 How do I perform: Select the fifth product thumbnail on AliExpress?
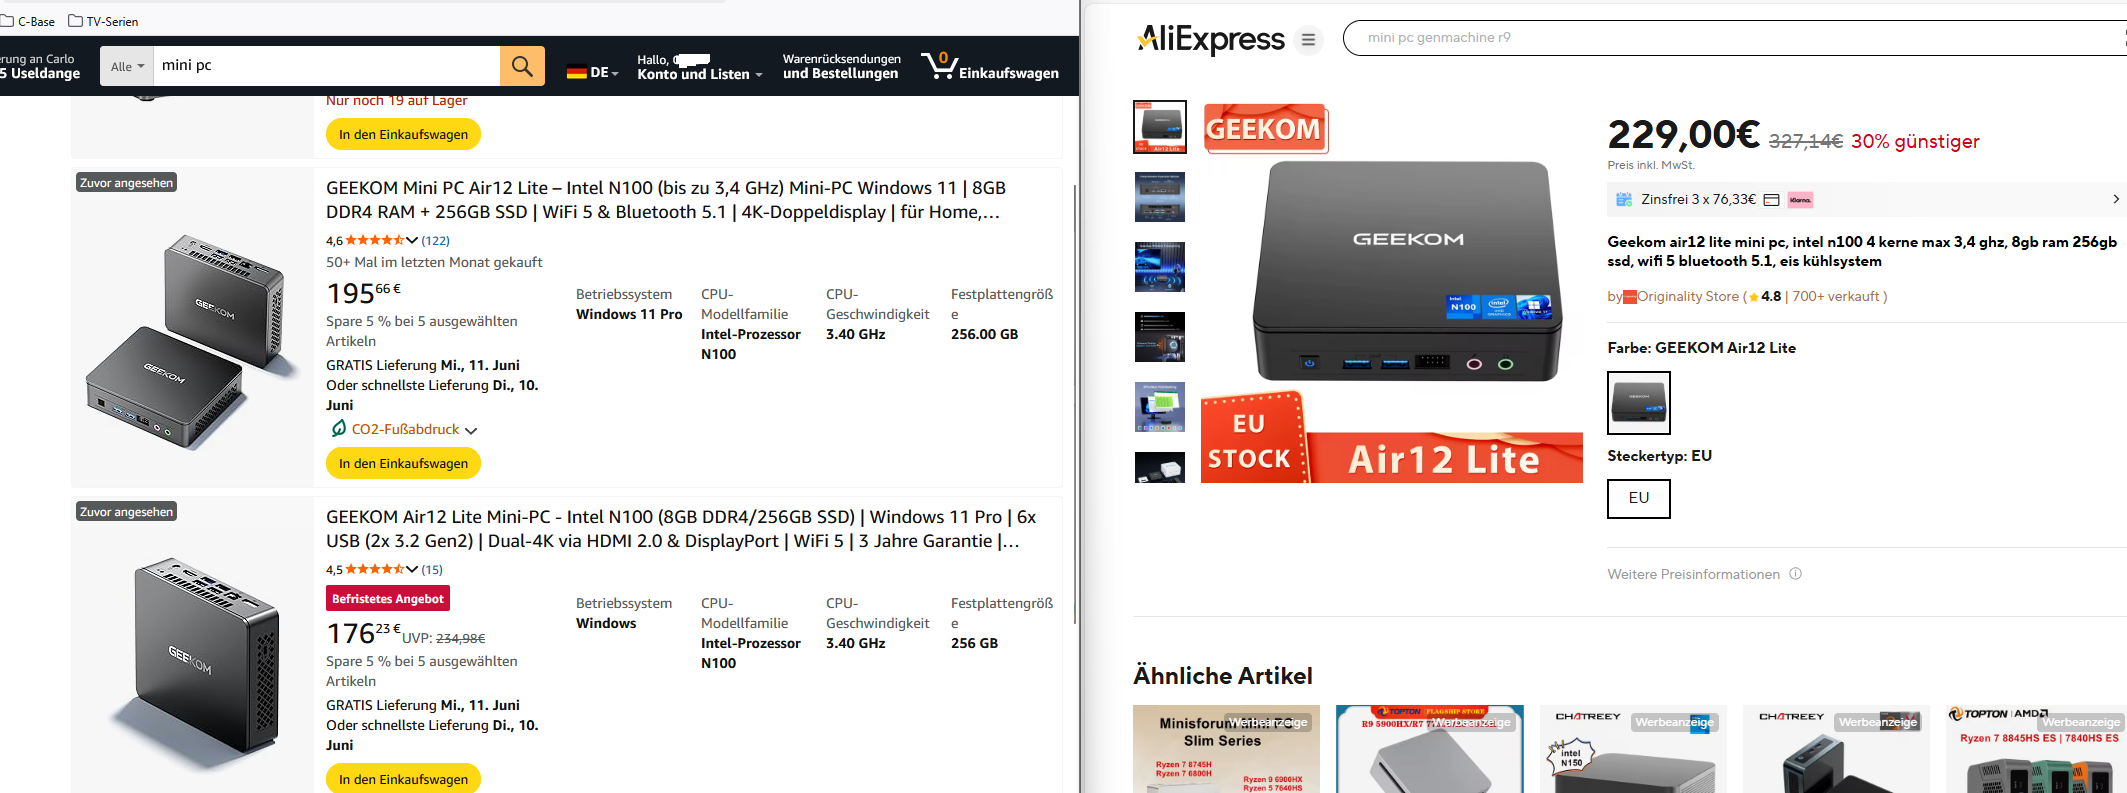click(1160, 407)
